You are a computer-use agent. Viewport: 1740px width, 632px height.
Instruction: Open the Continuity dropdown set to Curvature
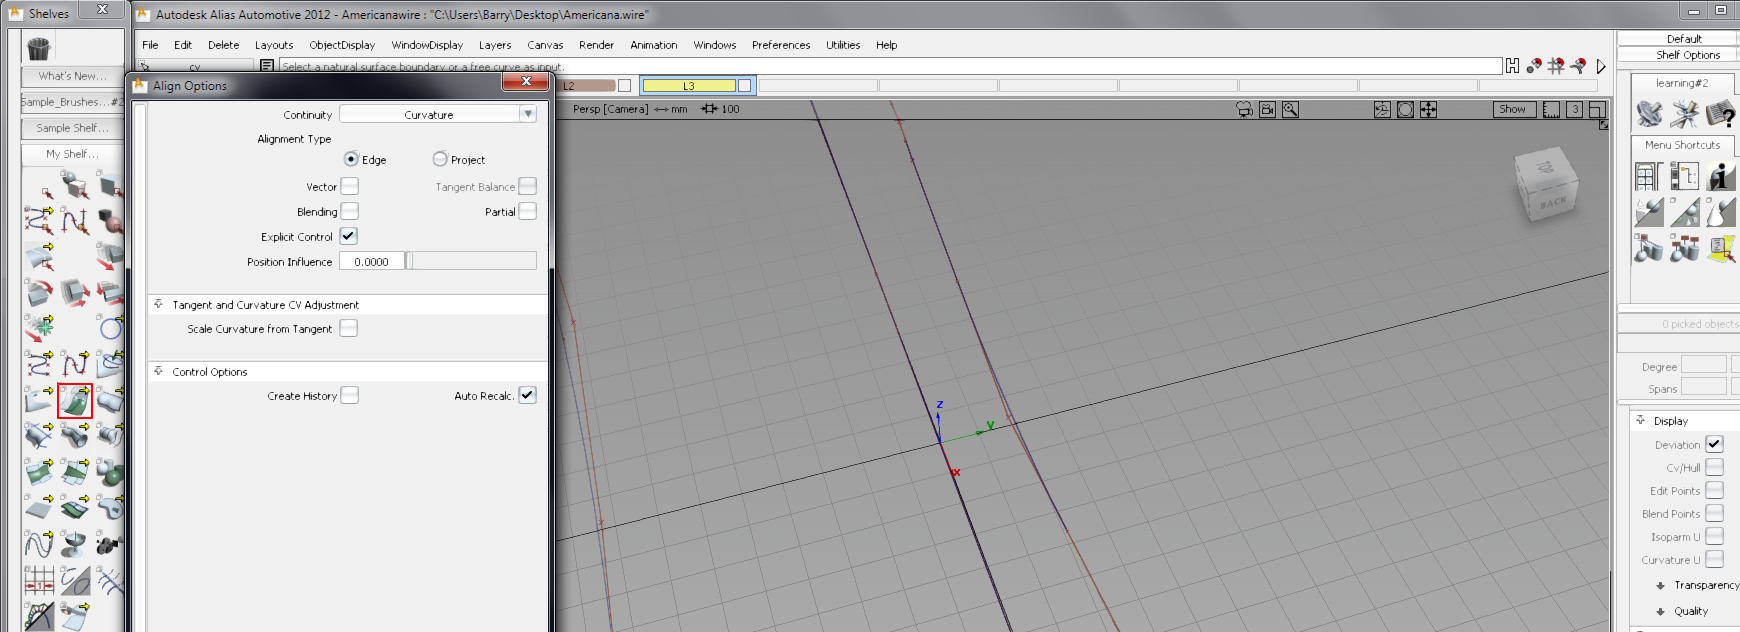click(438, 114)
